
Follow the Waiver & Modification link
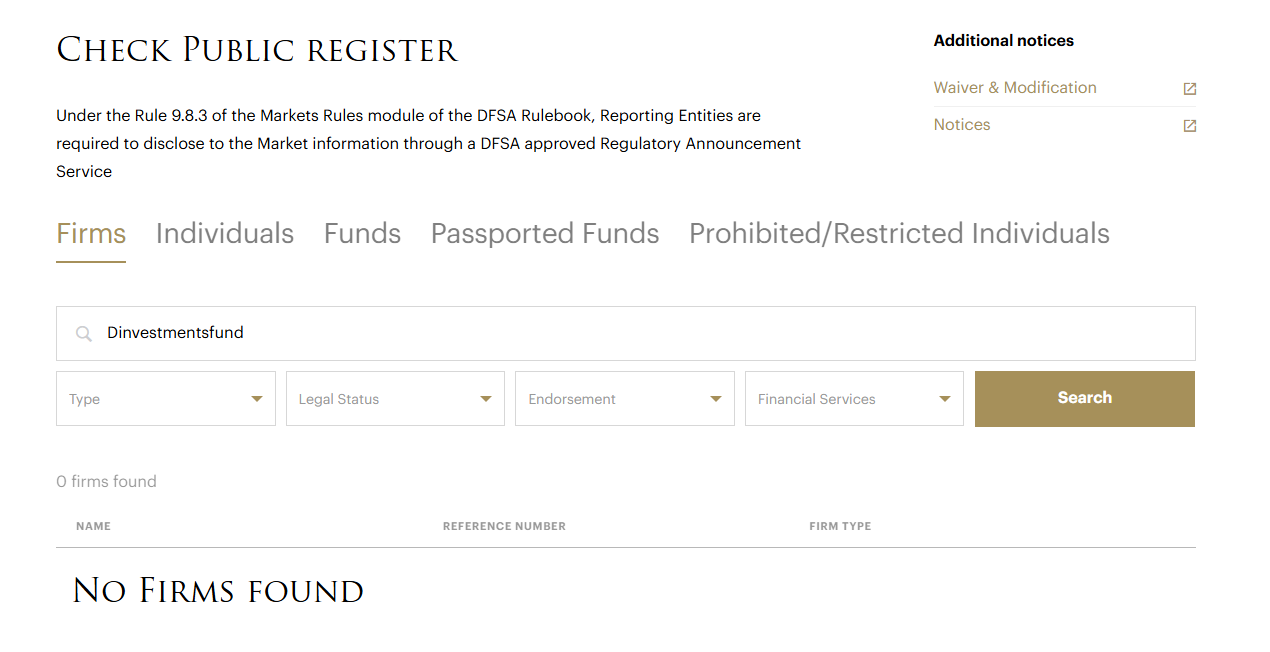pyautogui.click(x=1015, y=88)
